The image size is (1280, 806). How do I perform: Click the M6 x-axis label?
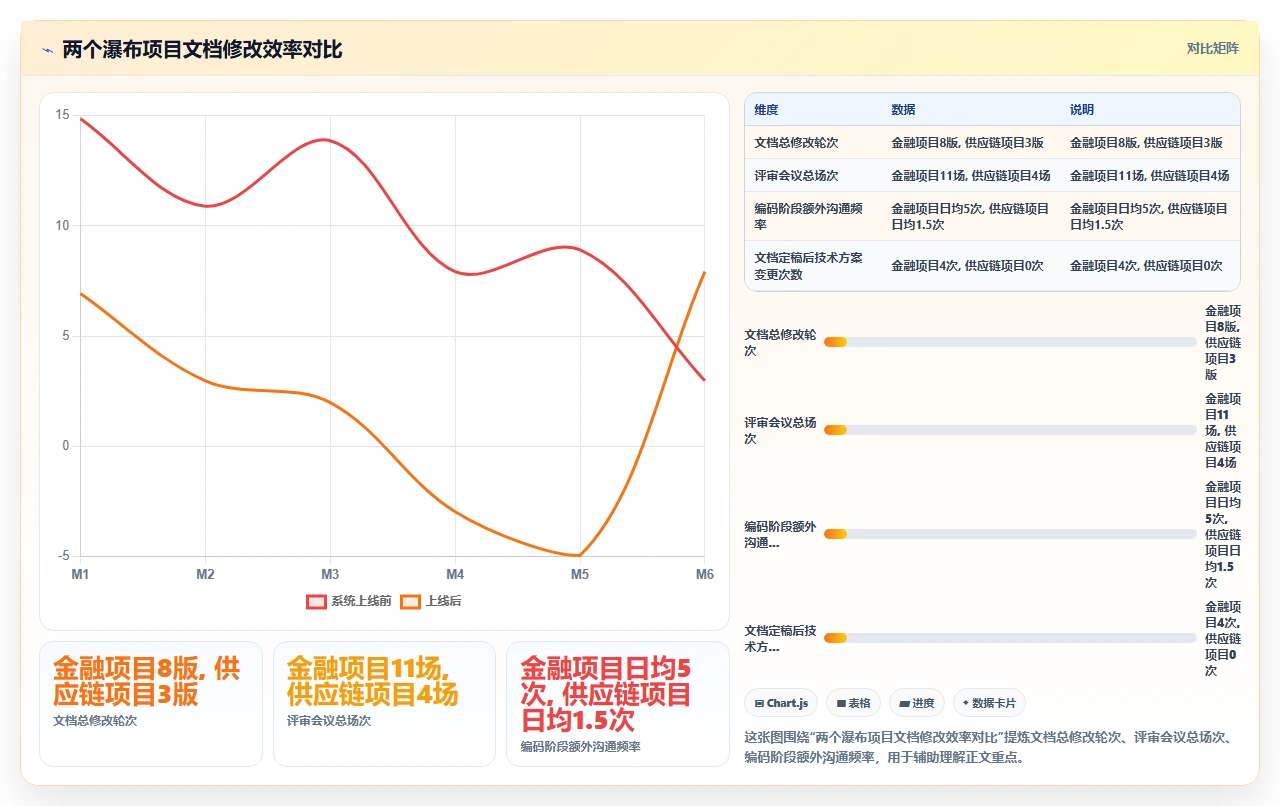click(705, 574)
